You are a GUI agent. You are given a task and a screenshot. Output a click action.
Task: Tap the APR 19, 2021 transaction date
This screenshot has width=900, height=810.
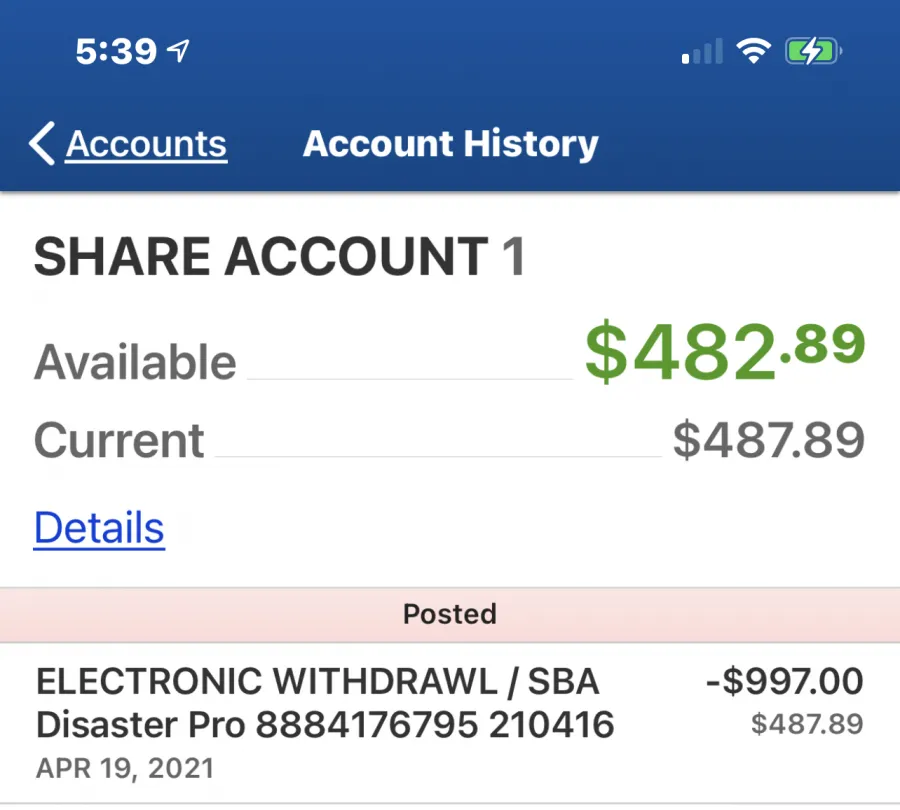pos(125,768)
